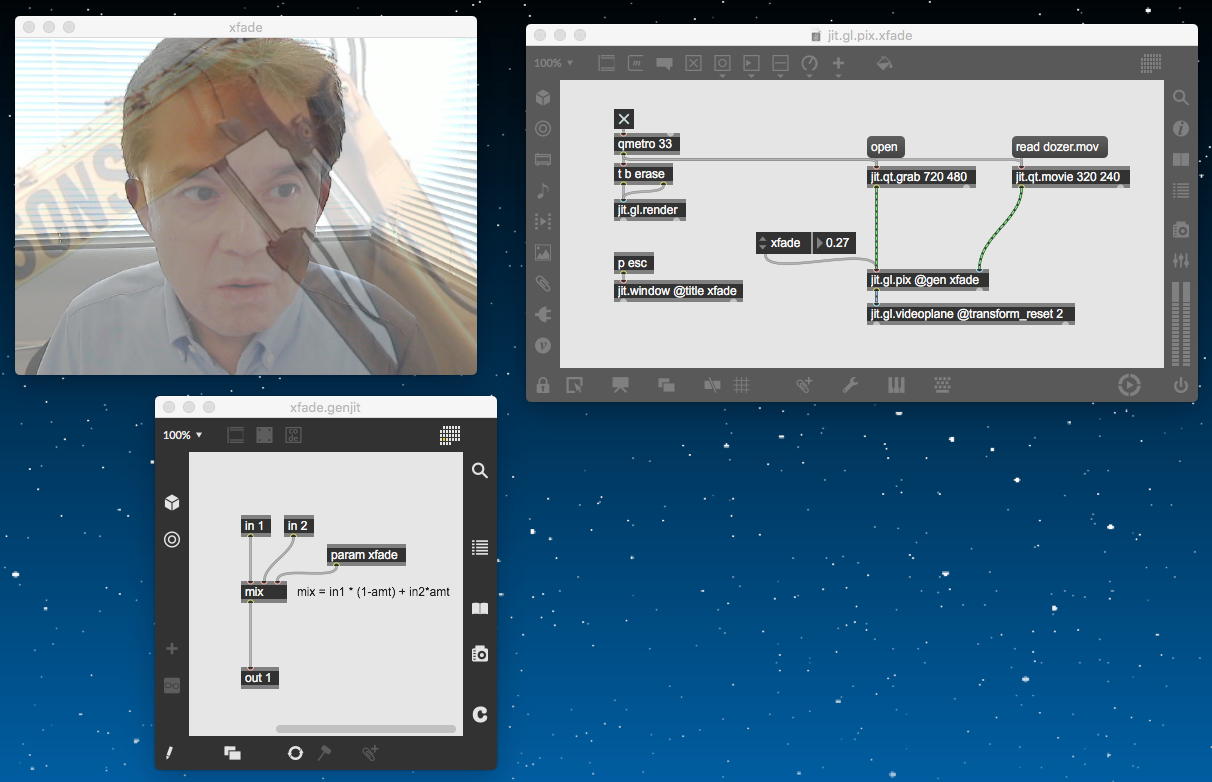This screenshot has height=782, width=1212.
Task: Open the snapshots camera icon in main patcher sidebar
Action: 1181,229
